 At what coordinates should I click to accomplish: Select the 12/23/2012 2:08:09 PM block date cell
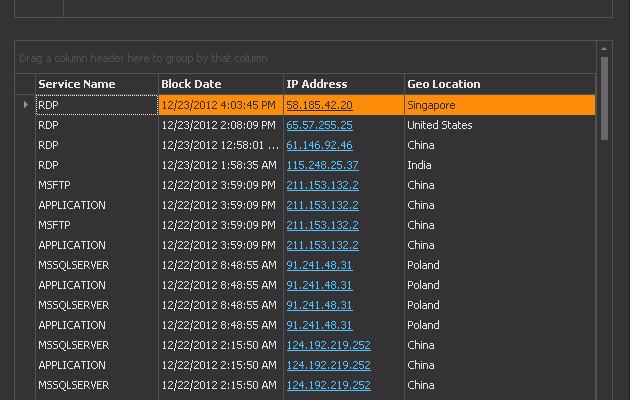click(219, 125)
